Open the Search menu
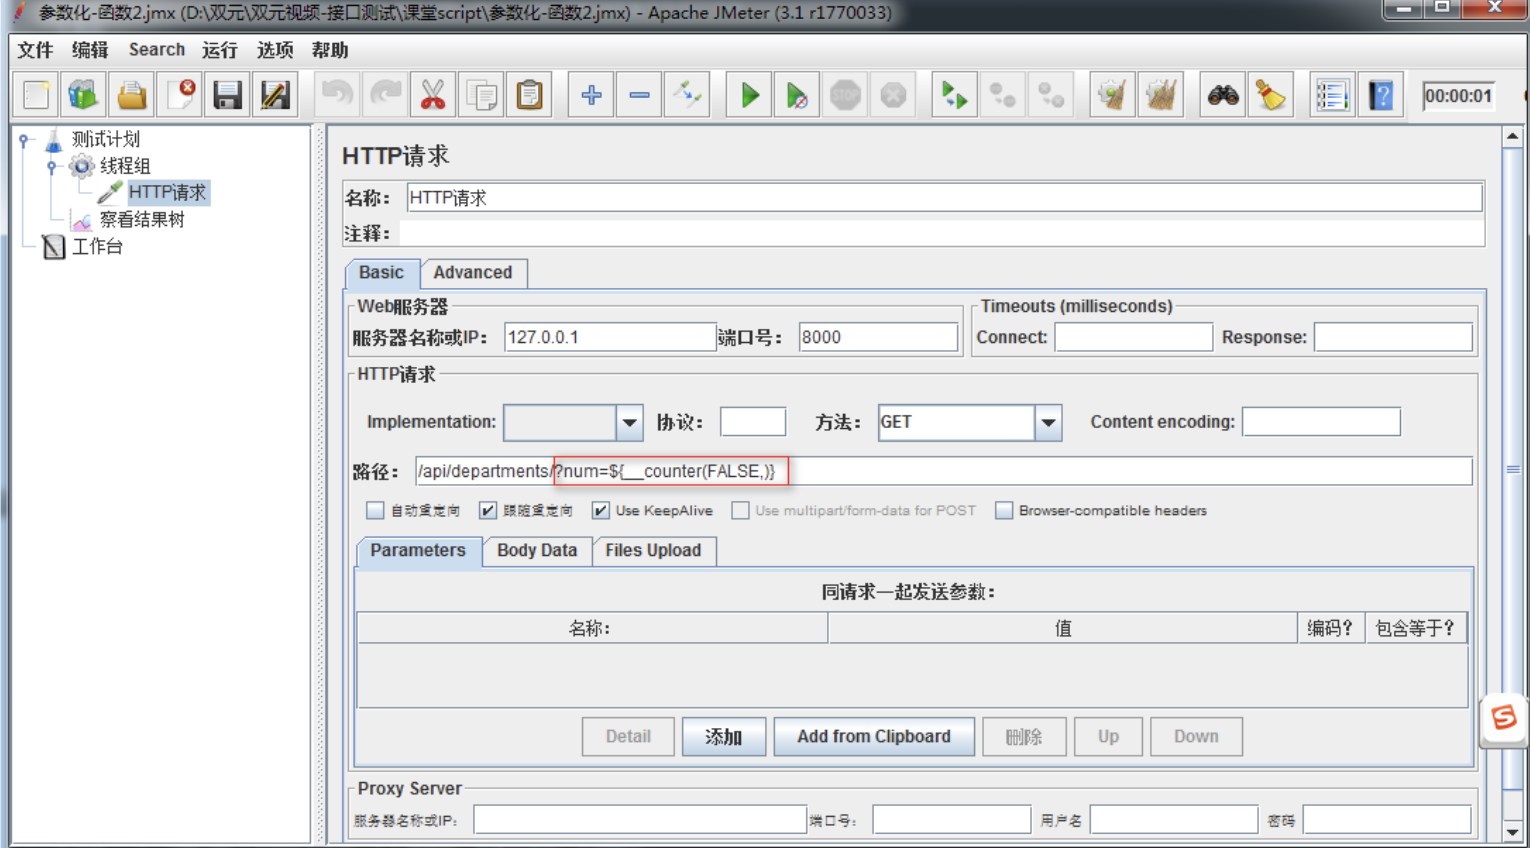1530x848 pixels. pyautogui.click(x=157, y=50)
